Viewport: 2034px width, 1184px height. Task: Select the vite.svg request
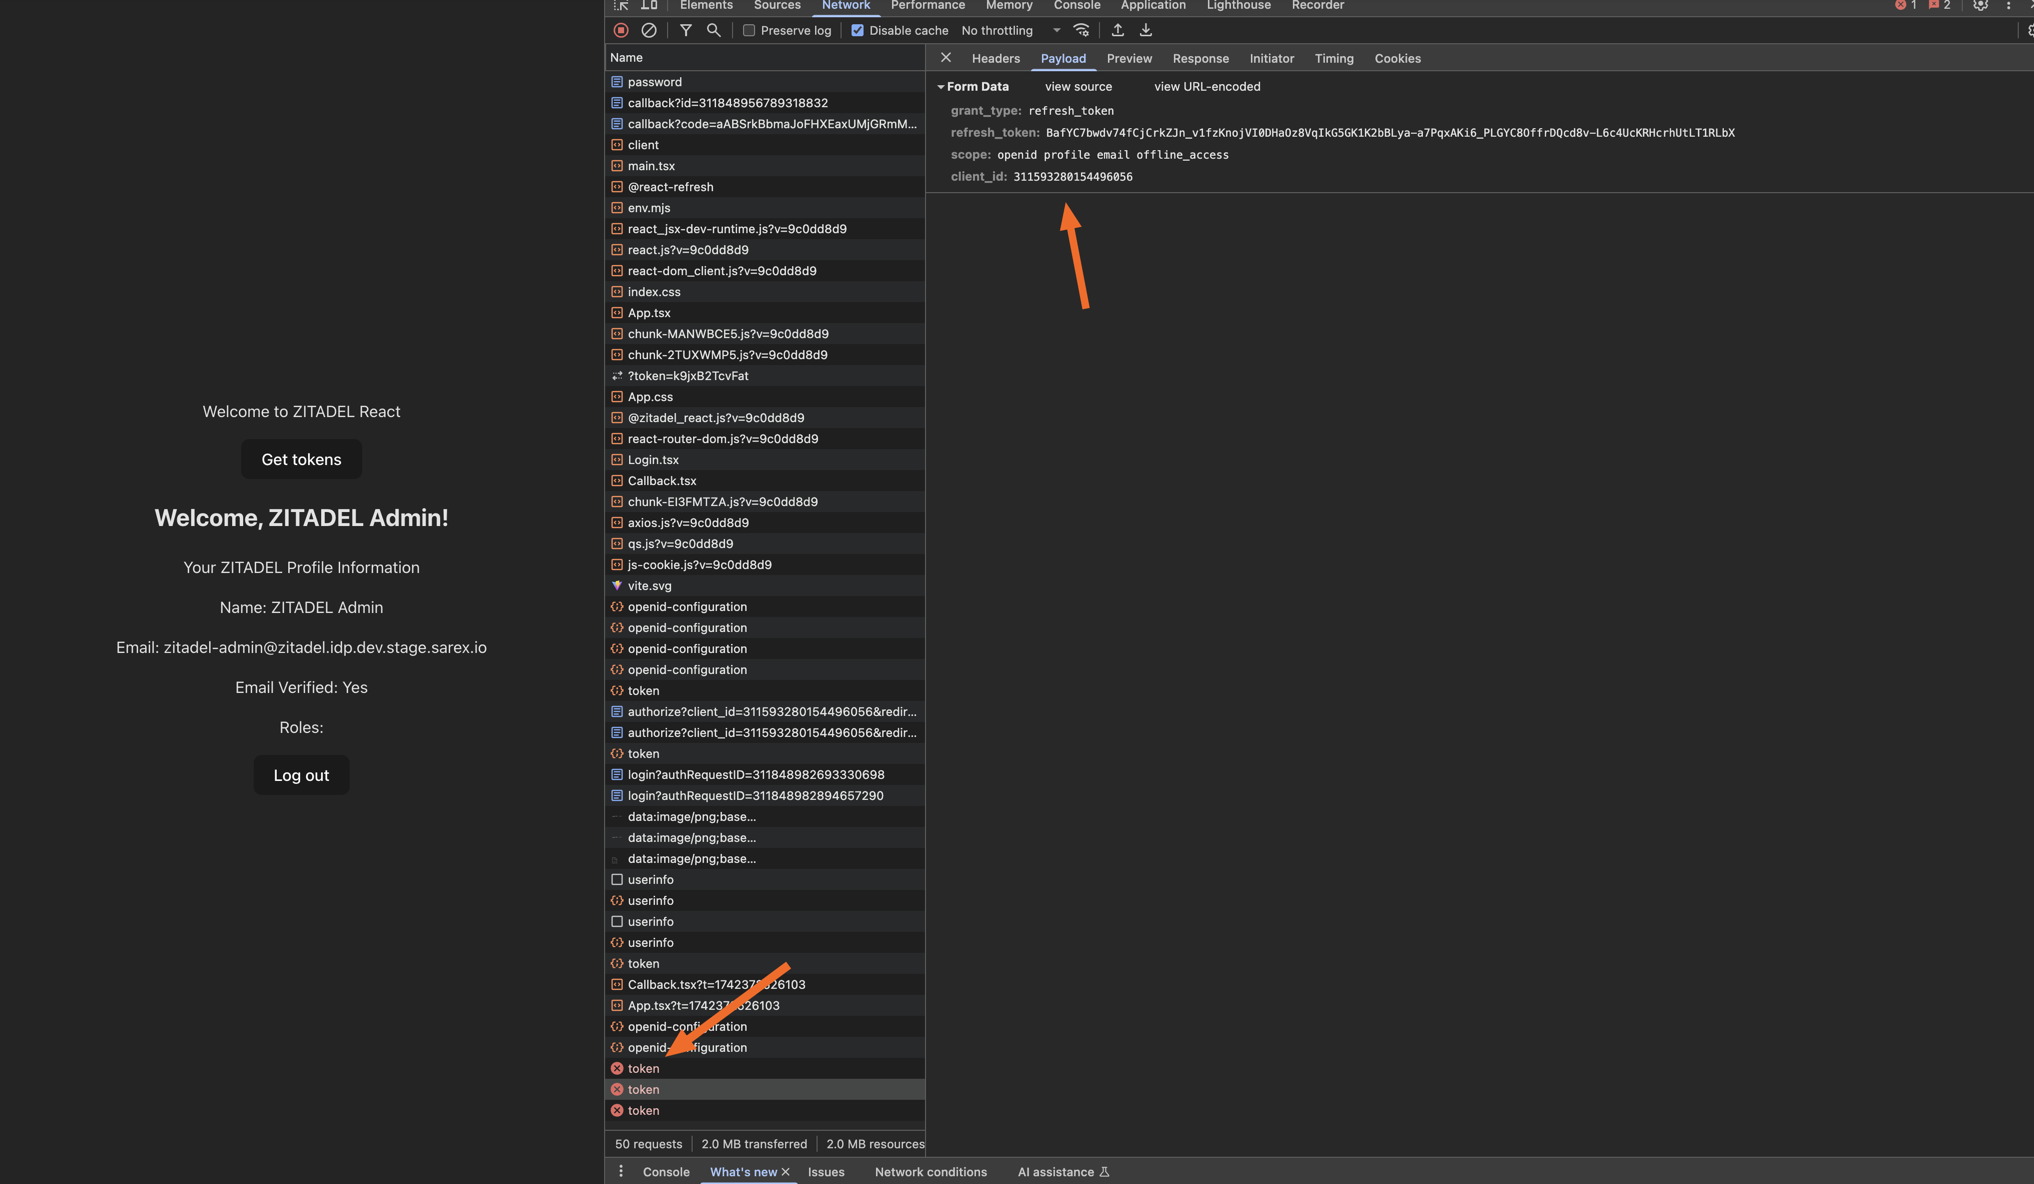tap(765, 586)
